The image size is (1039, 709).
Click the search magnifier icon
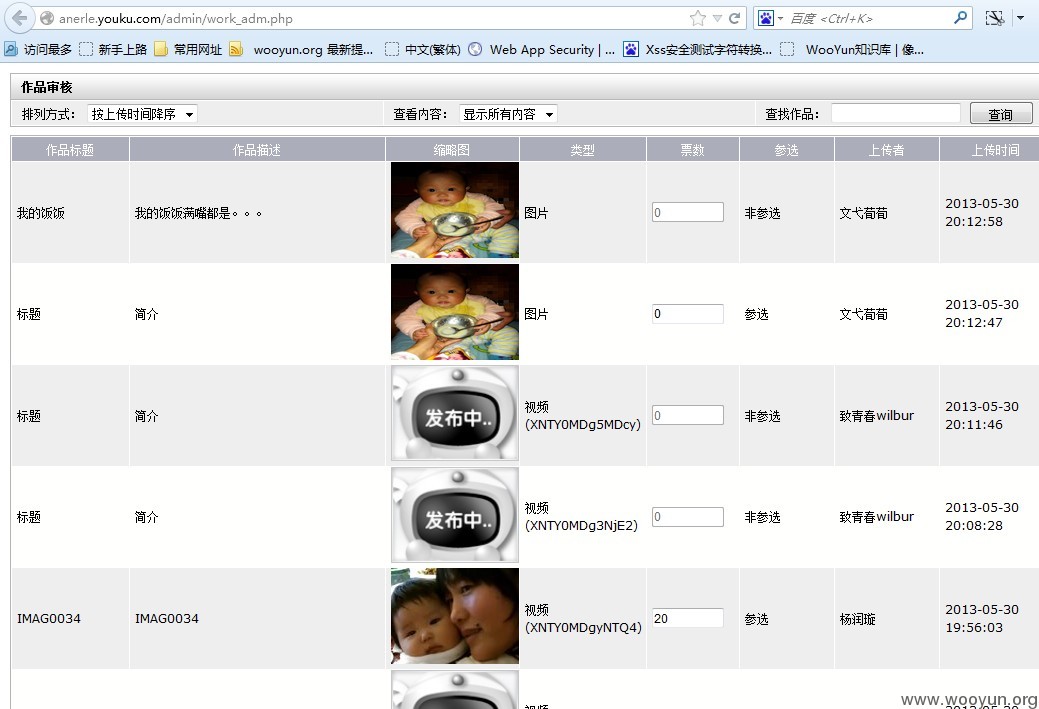(x=960, y=18)
